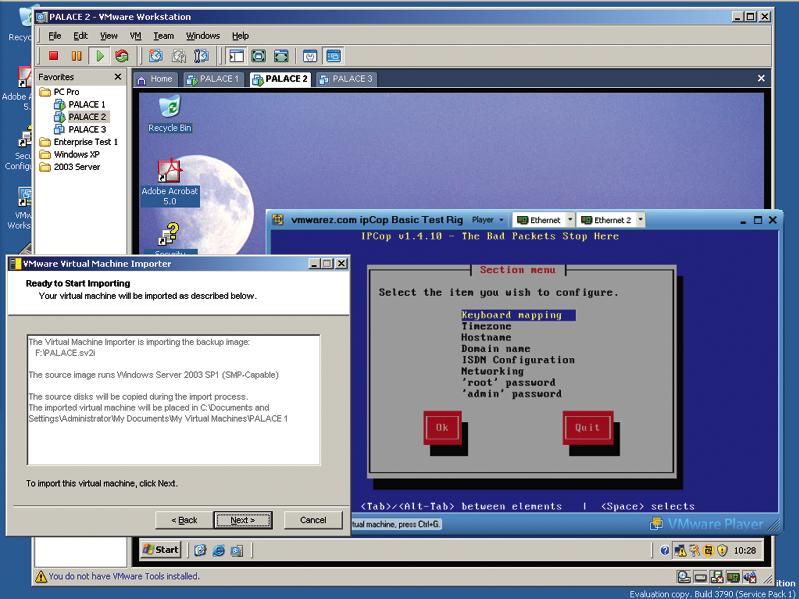Open the File menu
The width and height of the screenshot is (799, 599).
click(55, 36)
